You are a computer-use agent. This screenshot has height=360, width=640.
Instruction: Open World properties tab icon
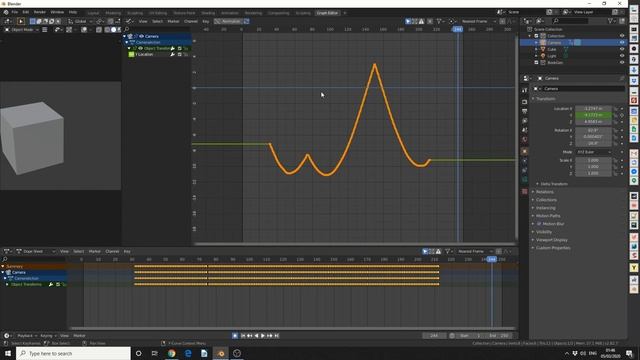tap(524, 140)
